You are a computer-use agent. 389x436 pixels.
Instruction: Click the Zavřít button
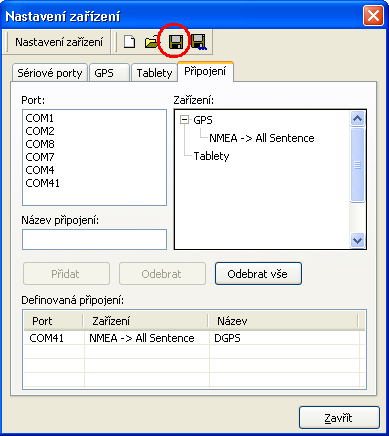[x=339, y=417]
